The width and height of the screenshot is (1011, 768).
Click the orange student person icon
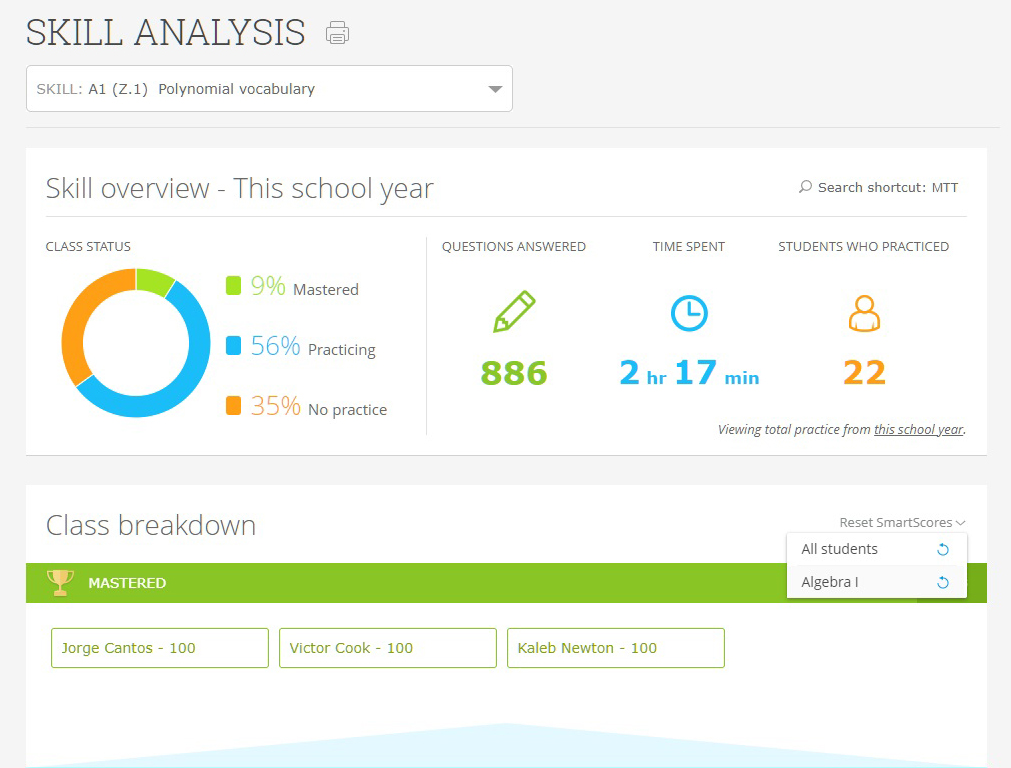(864, 313)
